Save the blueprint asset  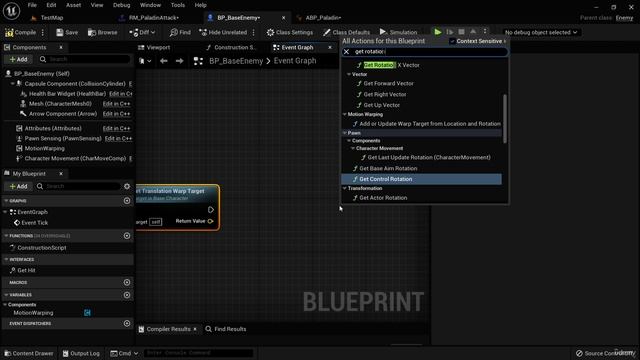[x=67, y=32]
